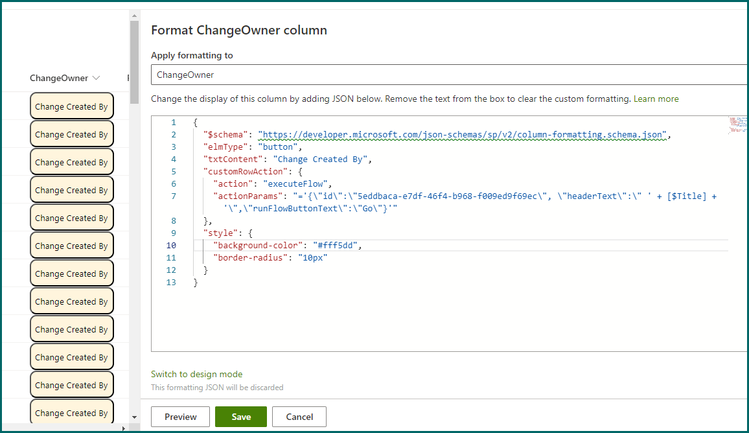Switch to design mode
The width and height of the screenshot is (749, 433).
(x=196, y=374)
